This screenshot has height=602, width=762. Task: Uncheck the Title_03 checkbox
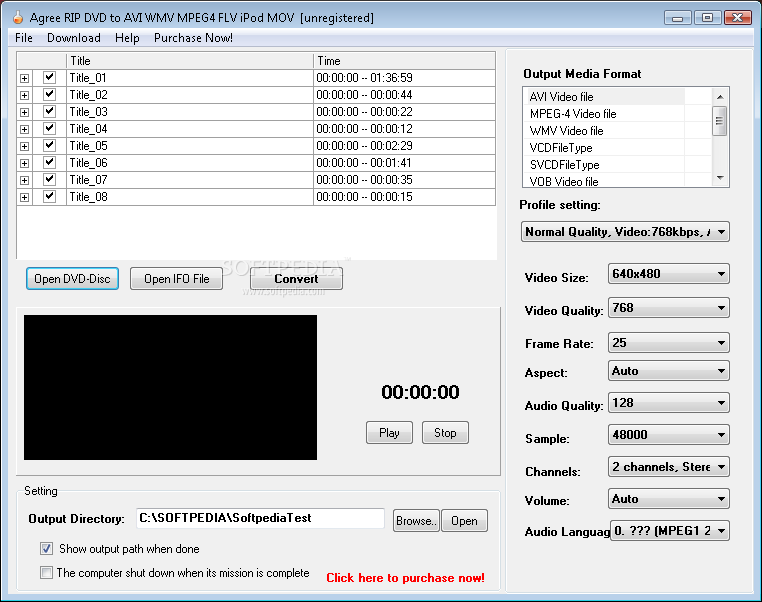(x=49, y=111)
